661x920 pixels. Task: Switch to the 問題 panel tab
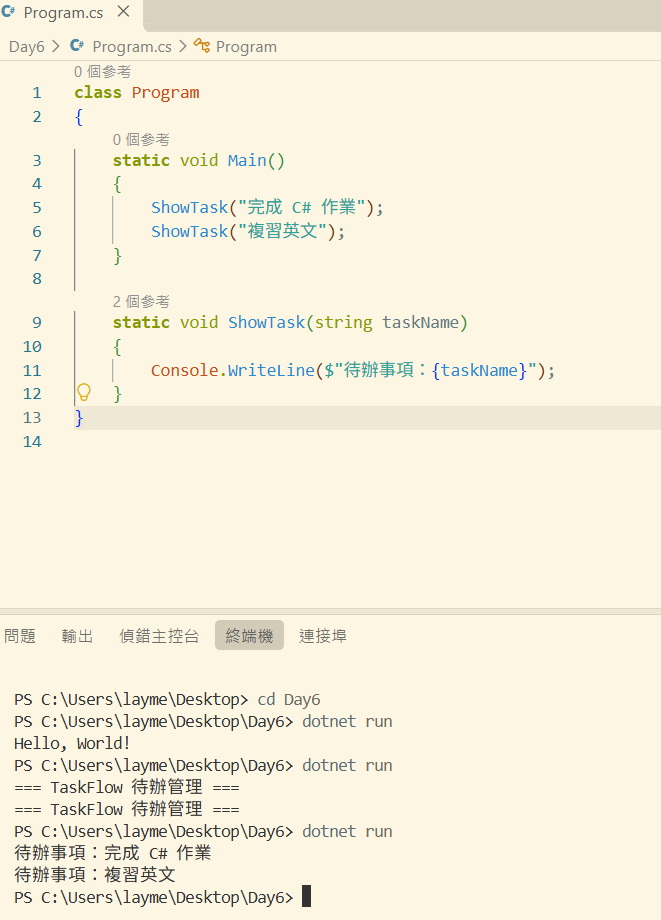(20, 635)
